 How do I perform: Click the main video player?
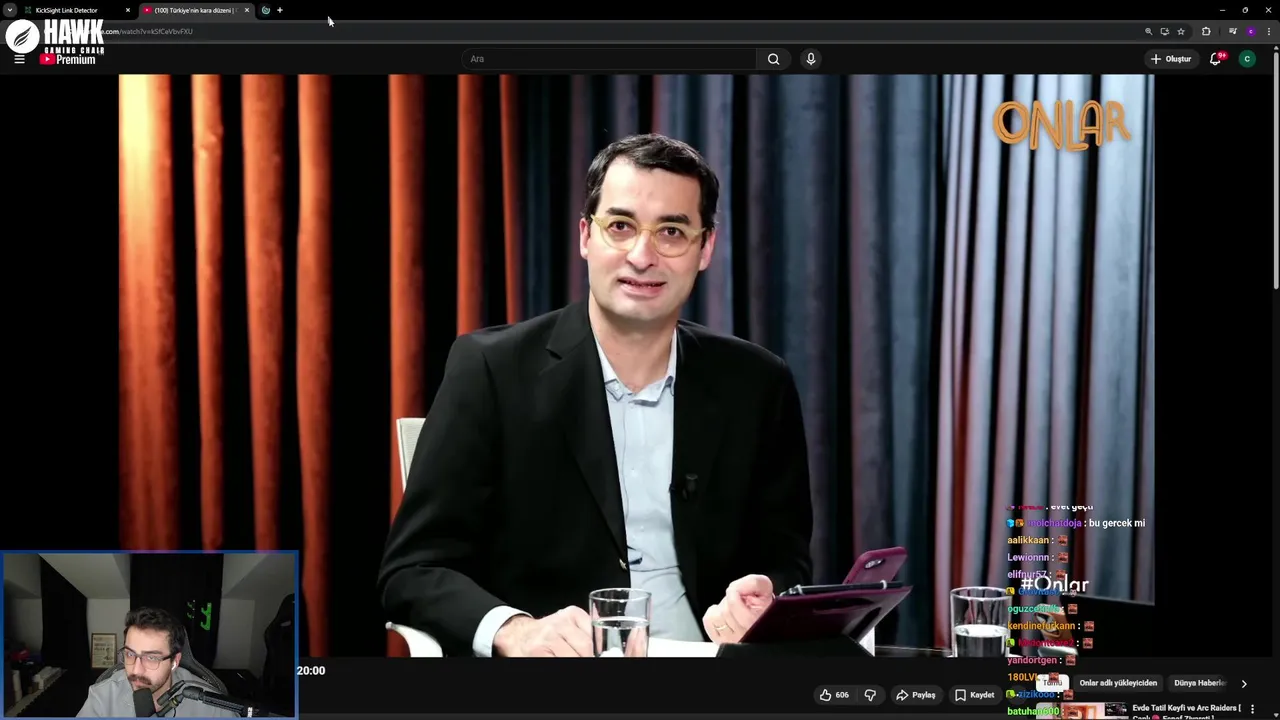click(x=636, y=365)
